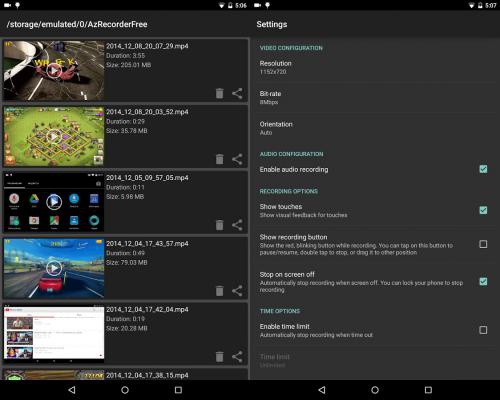Image resolution: width=500 pixels, height=400 pixels.
Task: Click Duration: 0:19 text
Action: 126,319
